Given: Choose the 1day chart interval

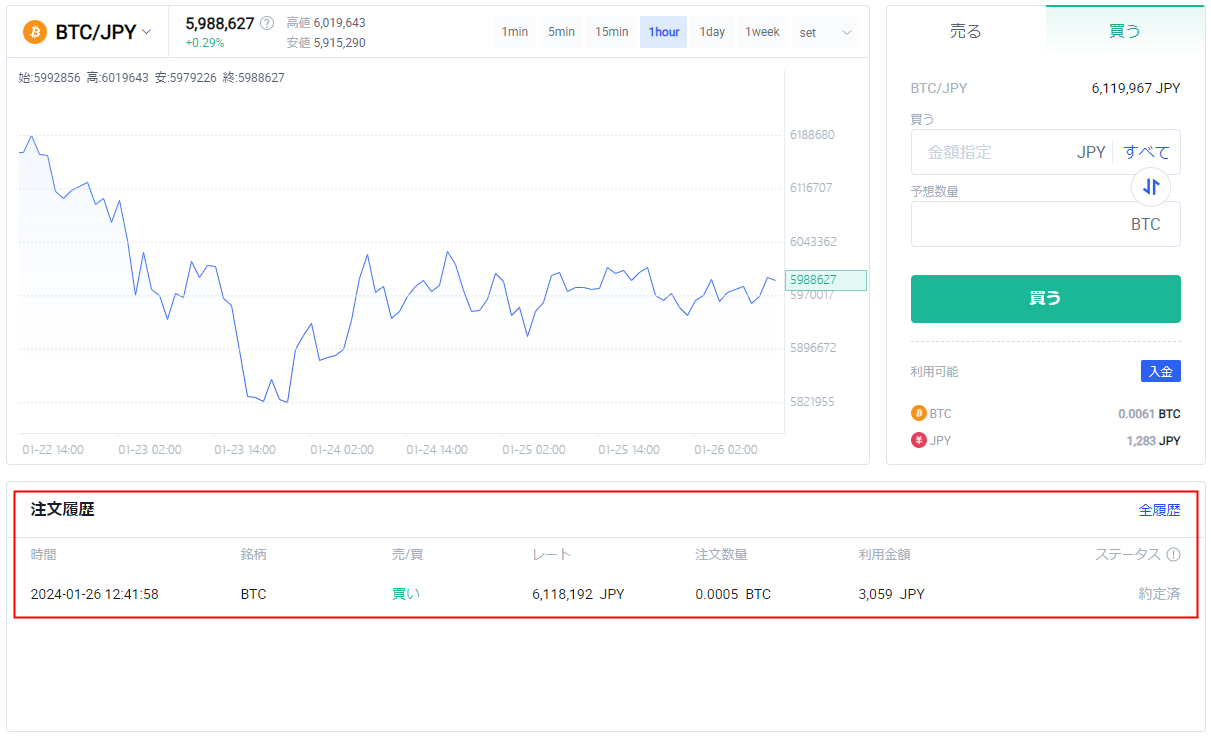Looking at the screenshot, I should 712,32.
